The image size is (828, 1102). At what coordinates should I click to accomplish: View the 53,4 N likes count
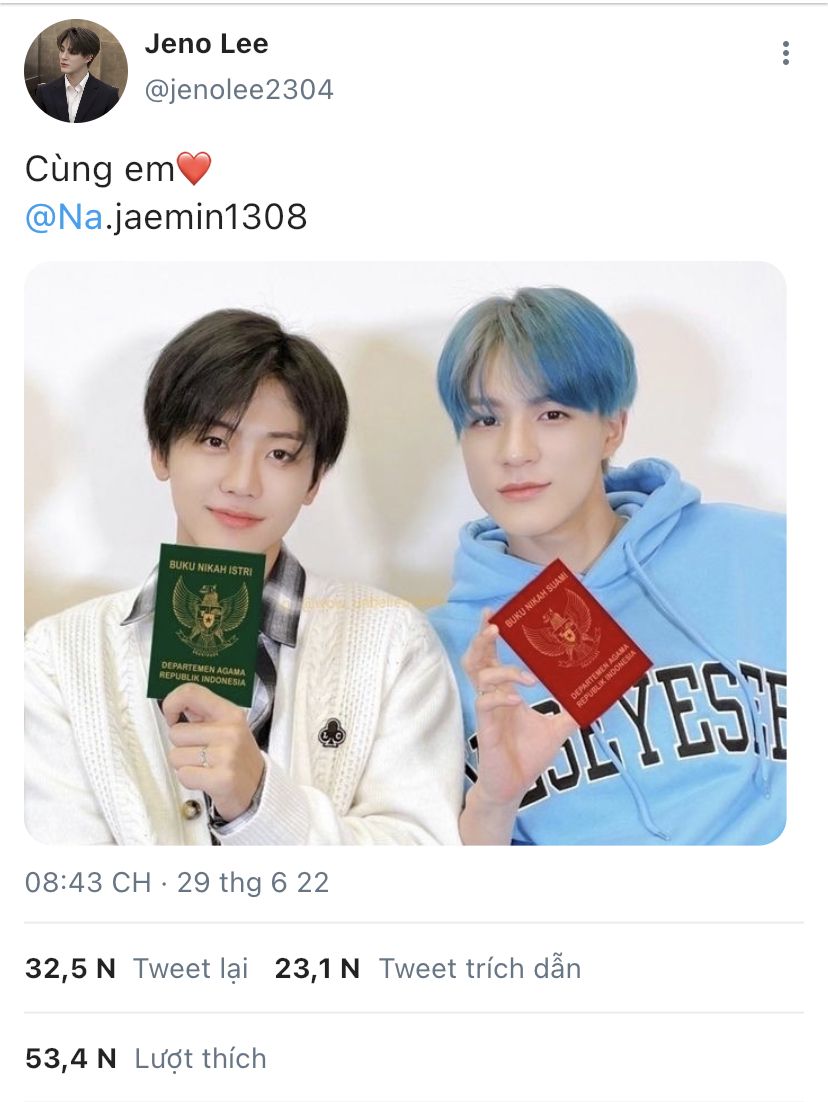[70, 1058]
